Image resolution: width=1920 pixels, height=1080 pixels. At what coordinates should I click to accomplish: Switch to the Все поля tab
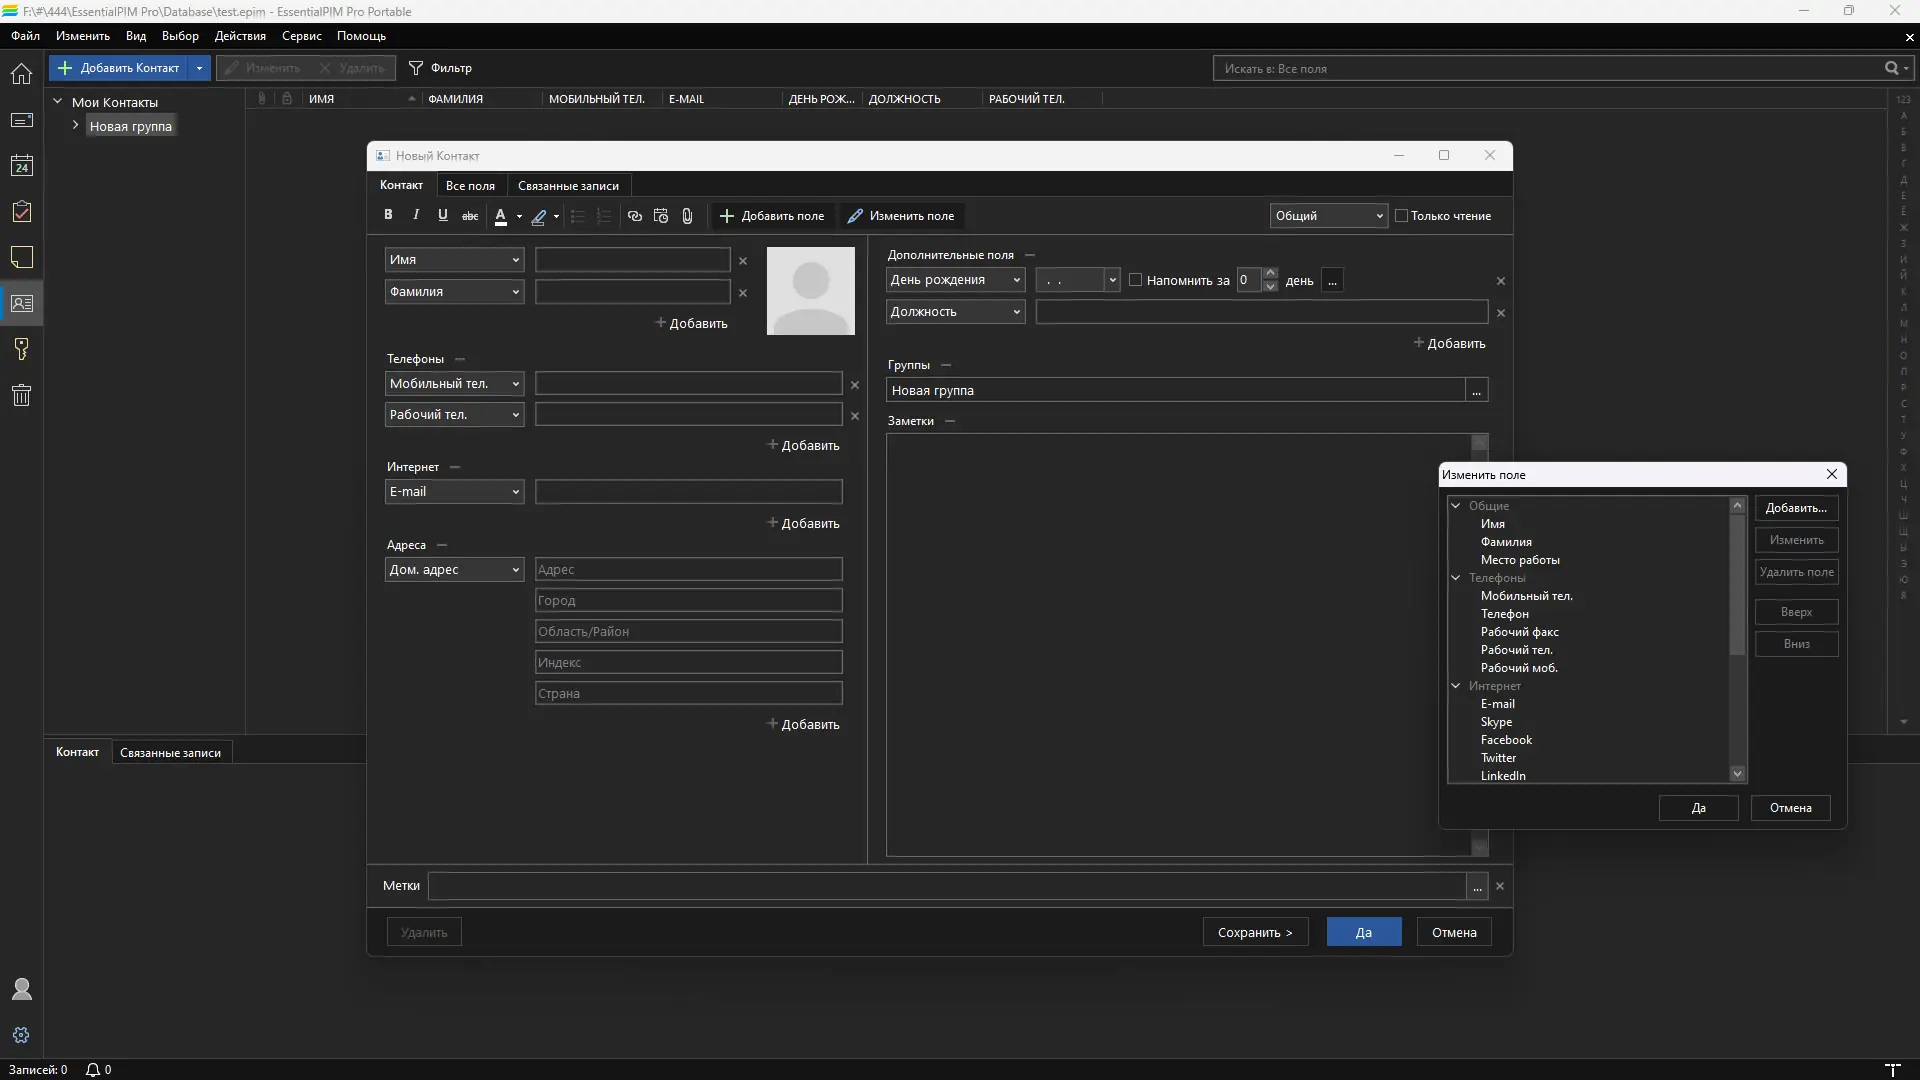click(470, 186)
